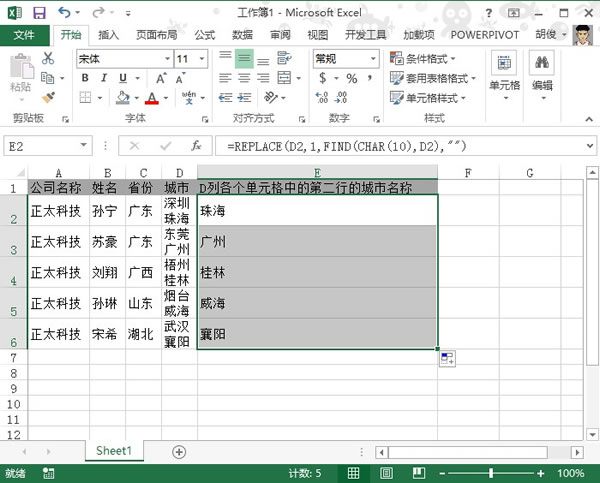The image size is (600, 483).
Task: Click the Save icon in quick access toolbar
Action: pos(39,13)
